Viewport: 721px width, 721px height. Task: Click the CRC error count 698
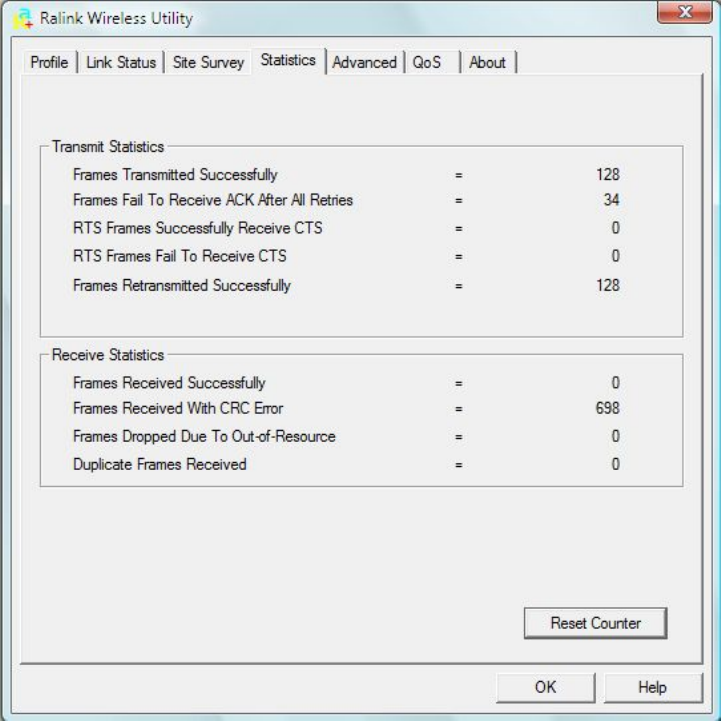(607, 408)
